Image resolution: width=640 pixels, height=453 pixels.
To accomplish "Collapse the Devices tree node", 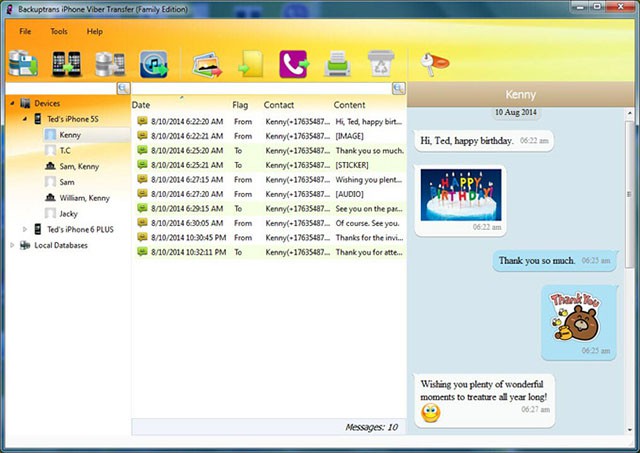I will [x=11, y=103].
